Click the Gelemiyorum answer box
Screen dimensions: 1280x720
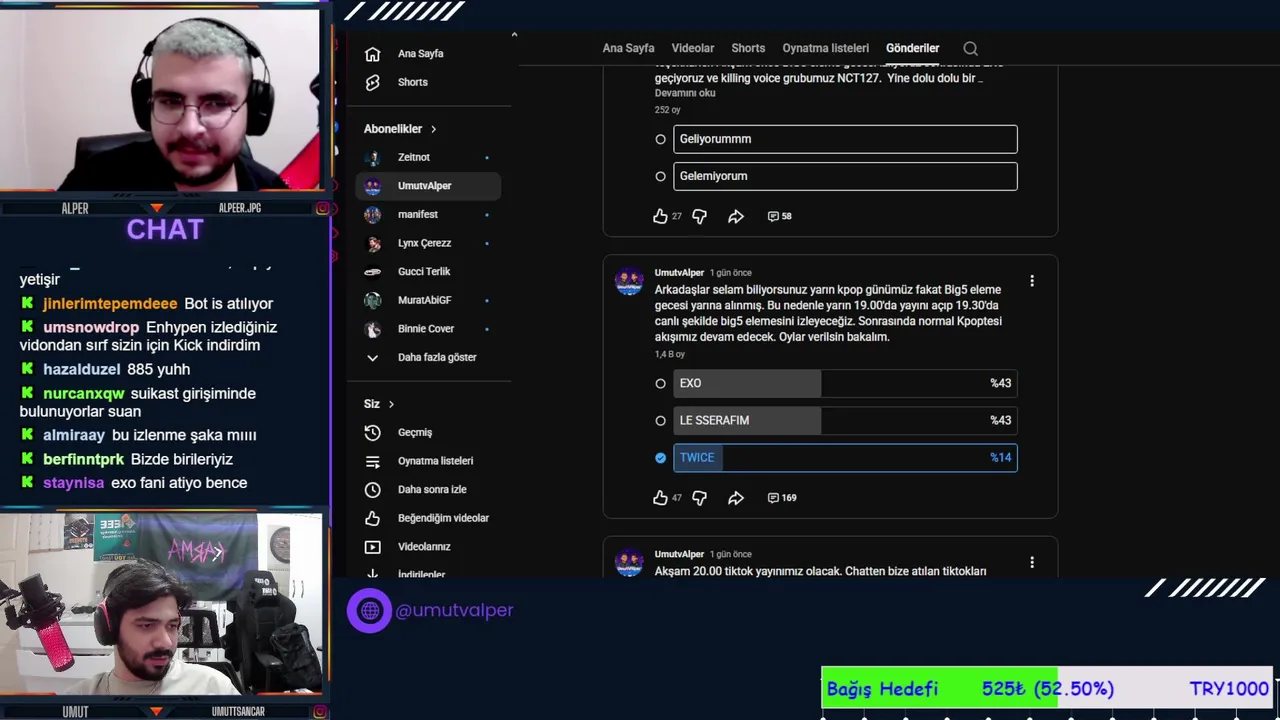point(845,176)
